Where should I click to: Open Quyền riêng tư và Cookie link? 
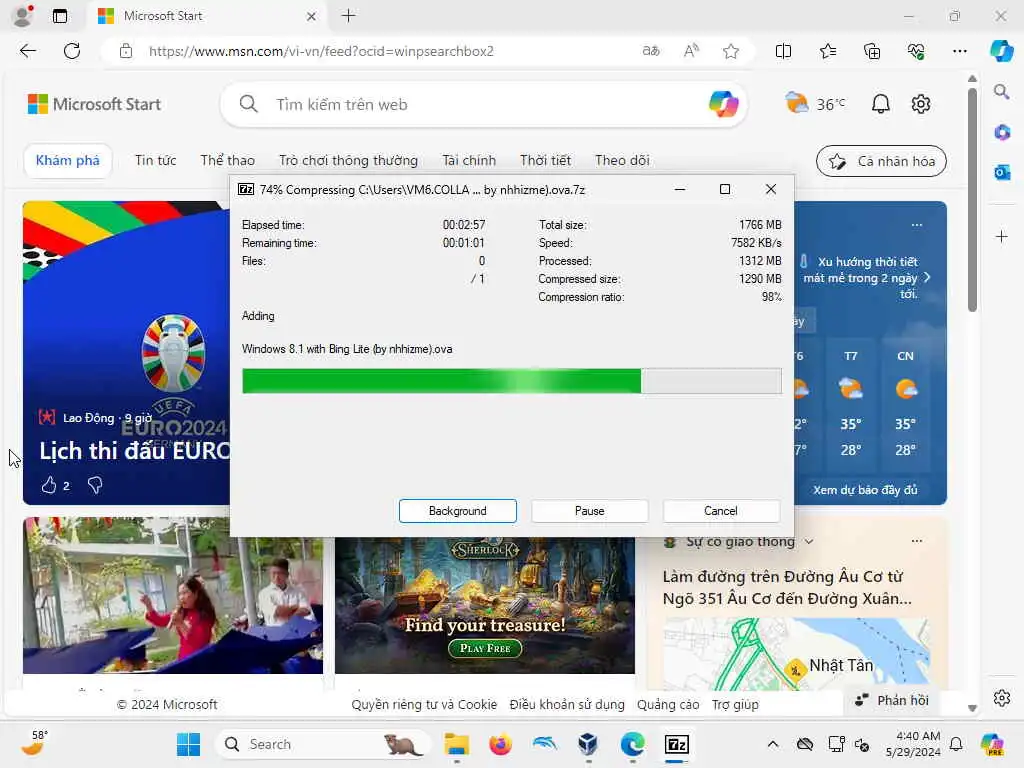click(x=424, y=705)
